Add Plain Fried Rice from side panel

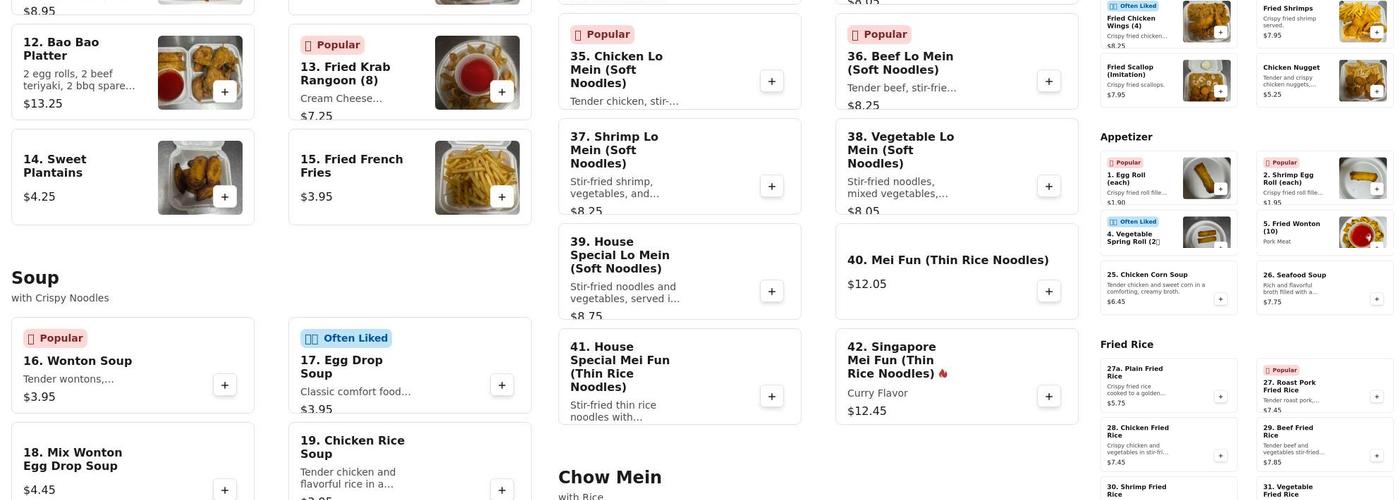tap(1220, 397)
